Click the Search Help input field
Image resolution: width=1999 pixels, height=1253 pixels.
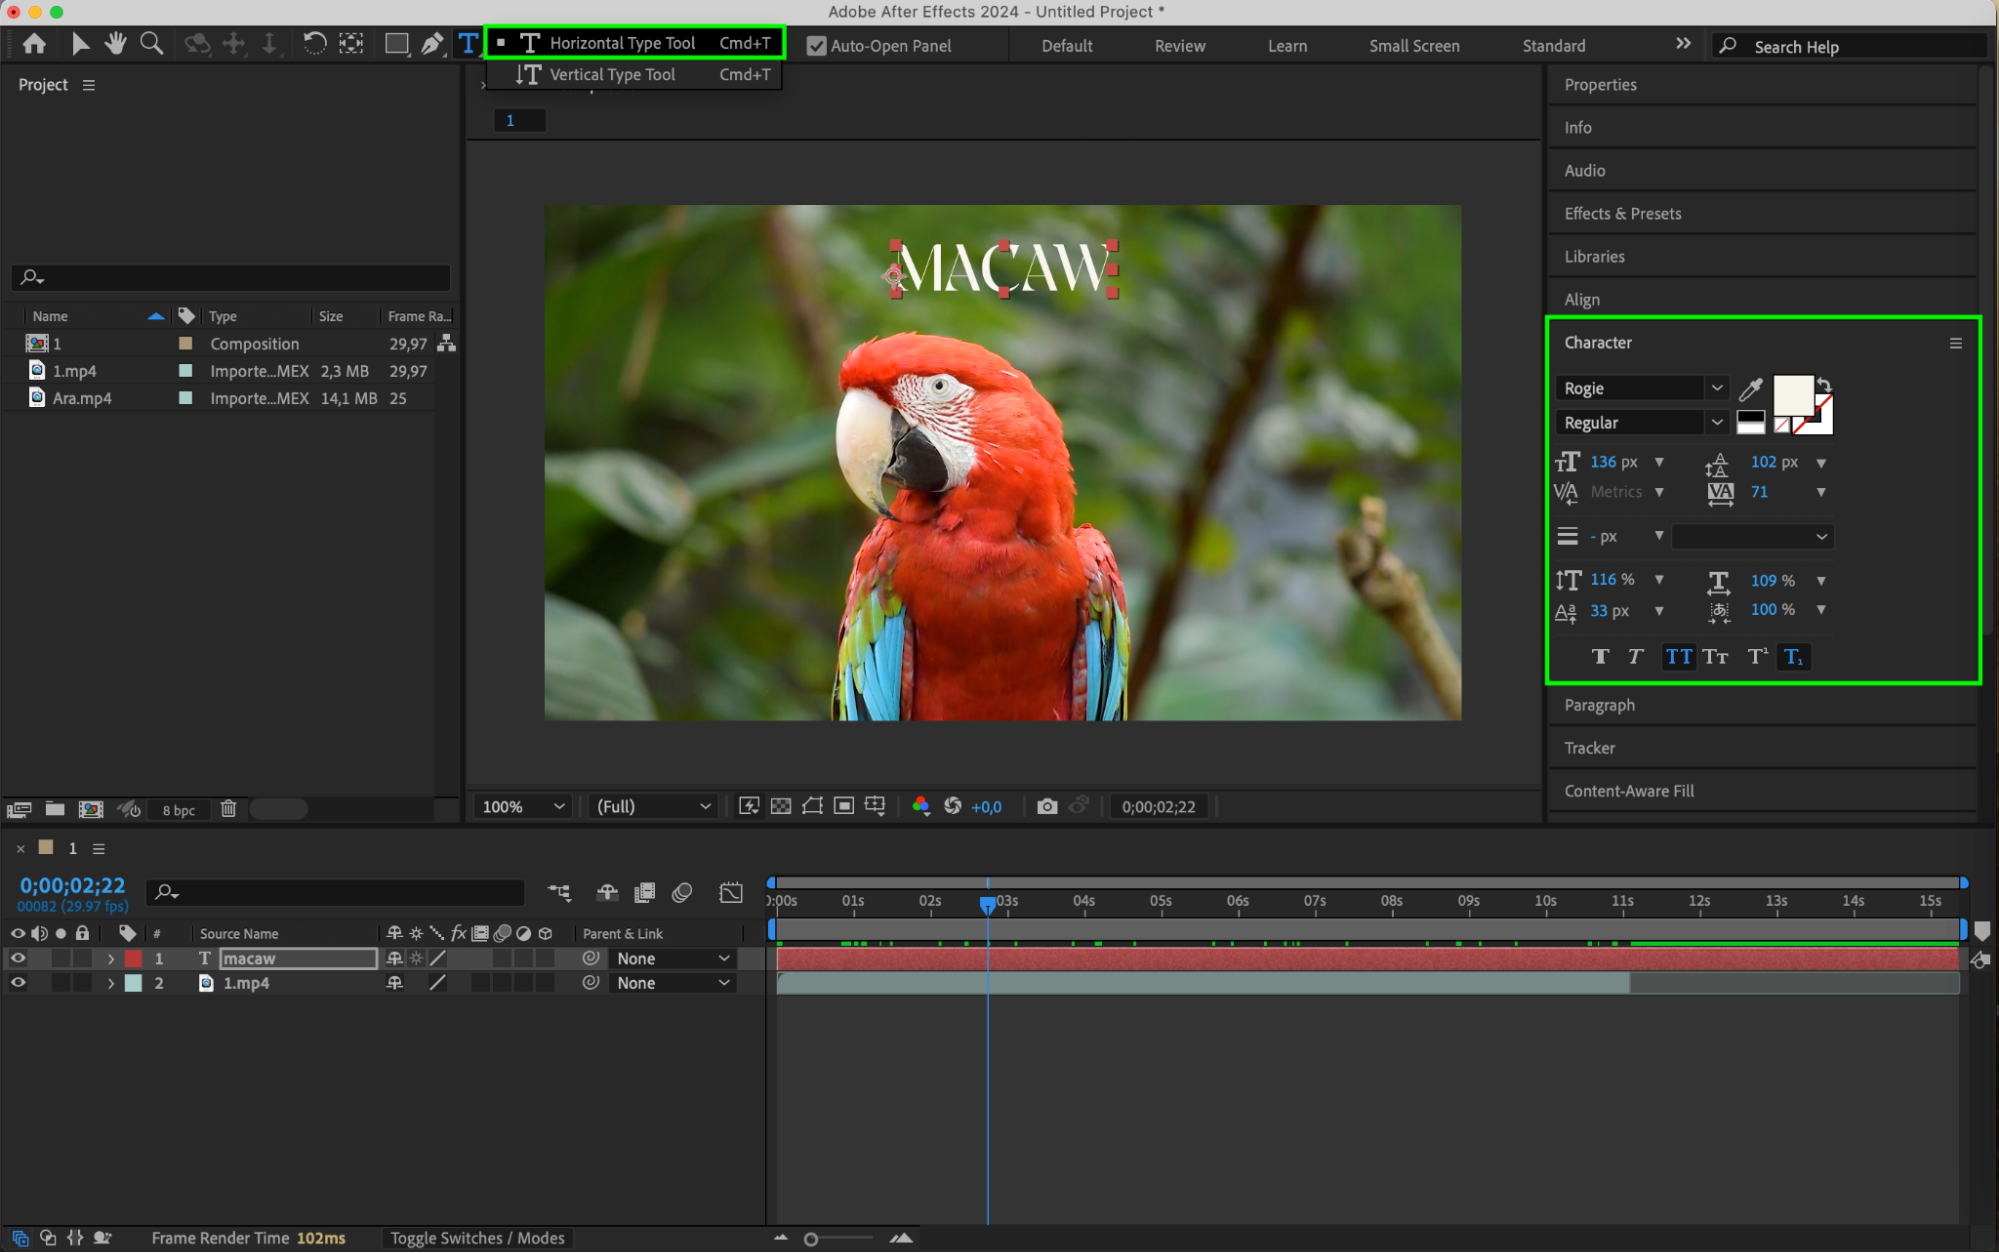1860,47
